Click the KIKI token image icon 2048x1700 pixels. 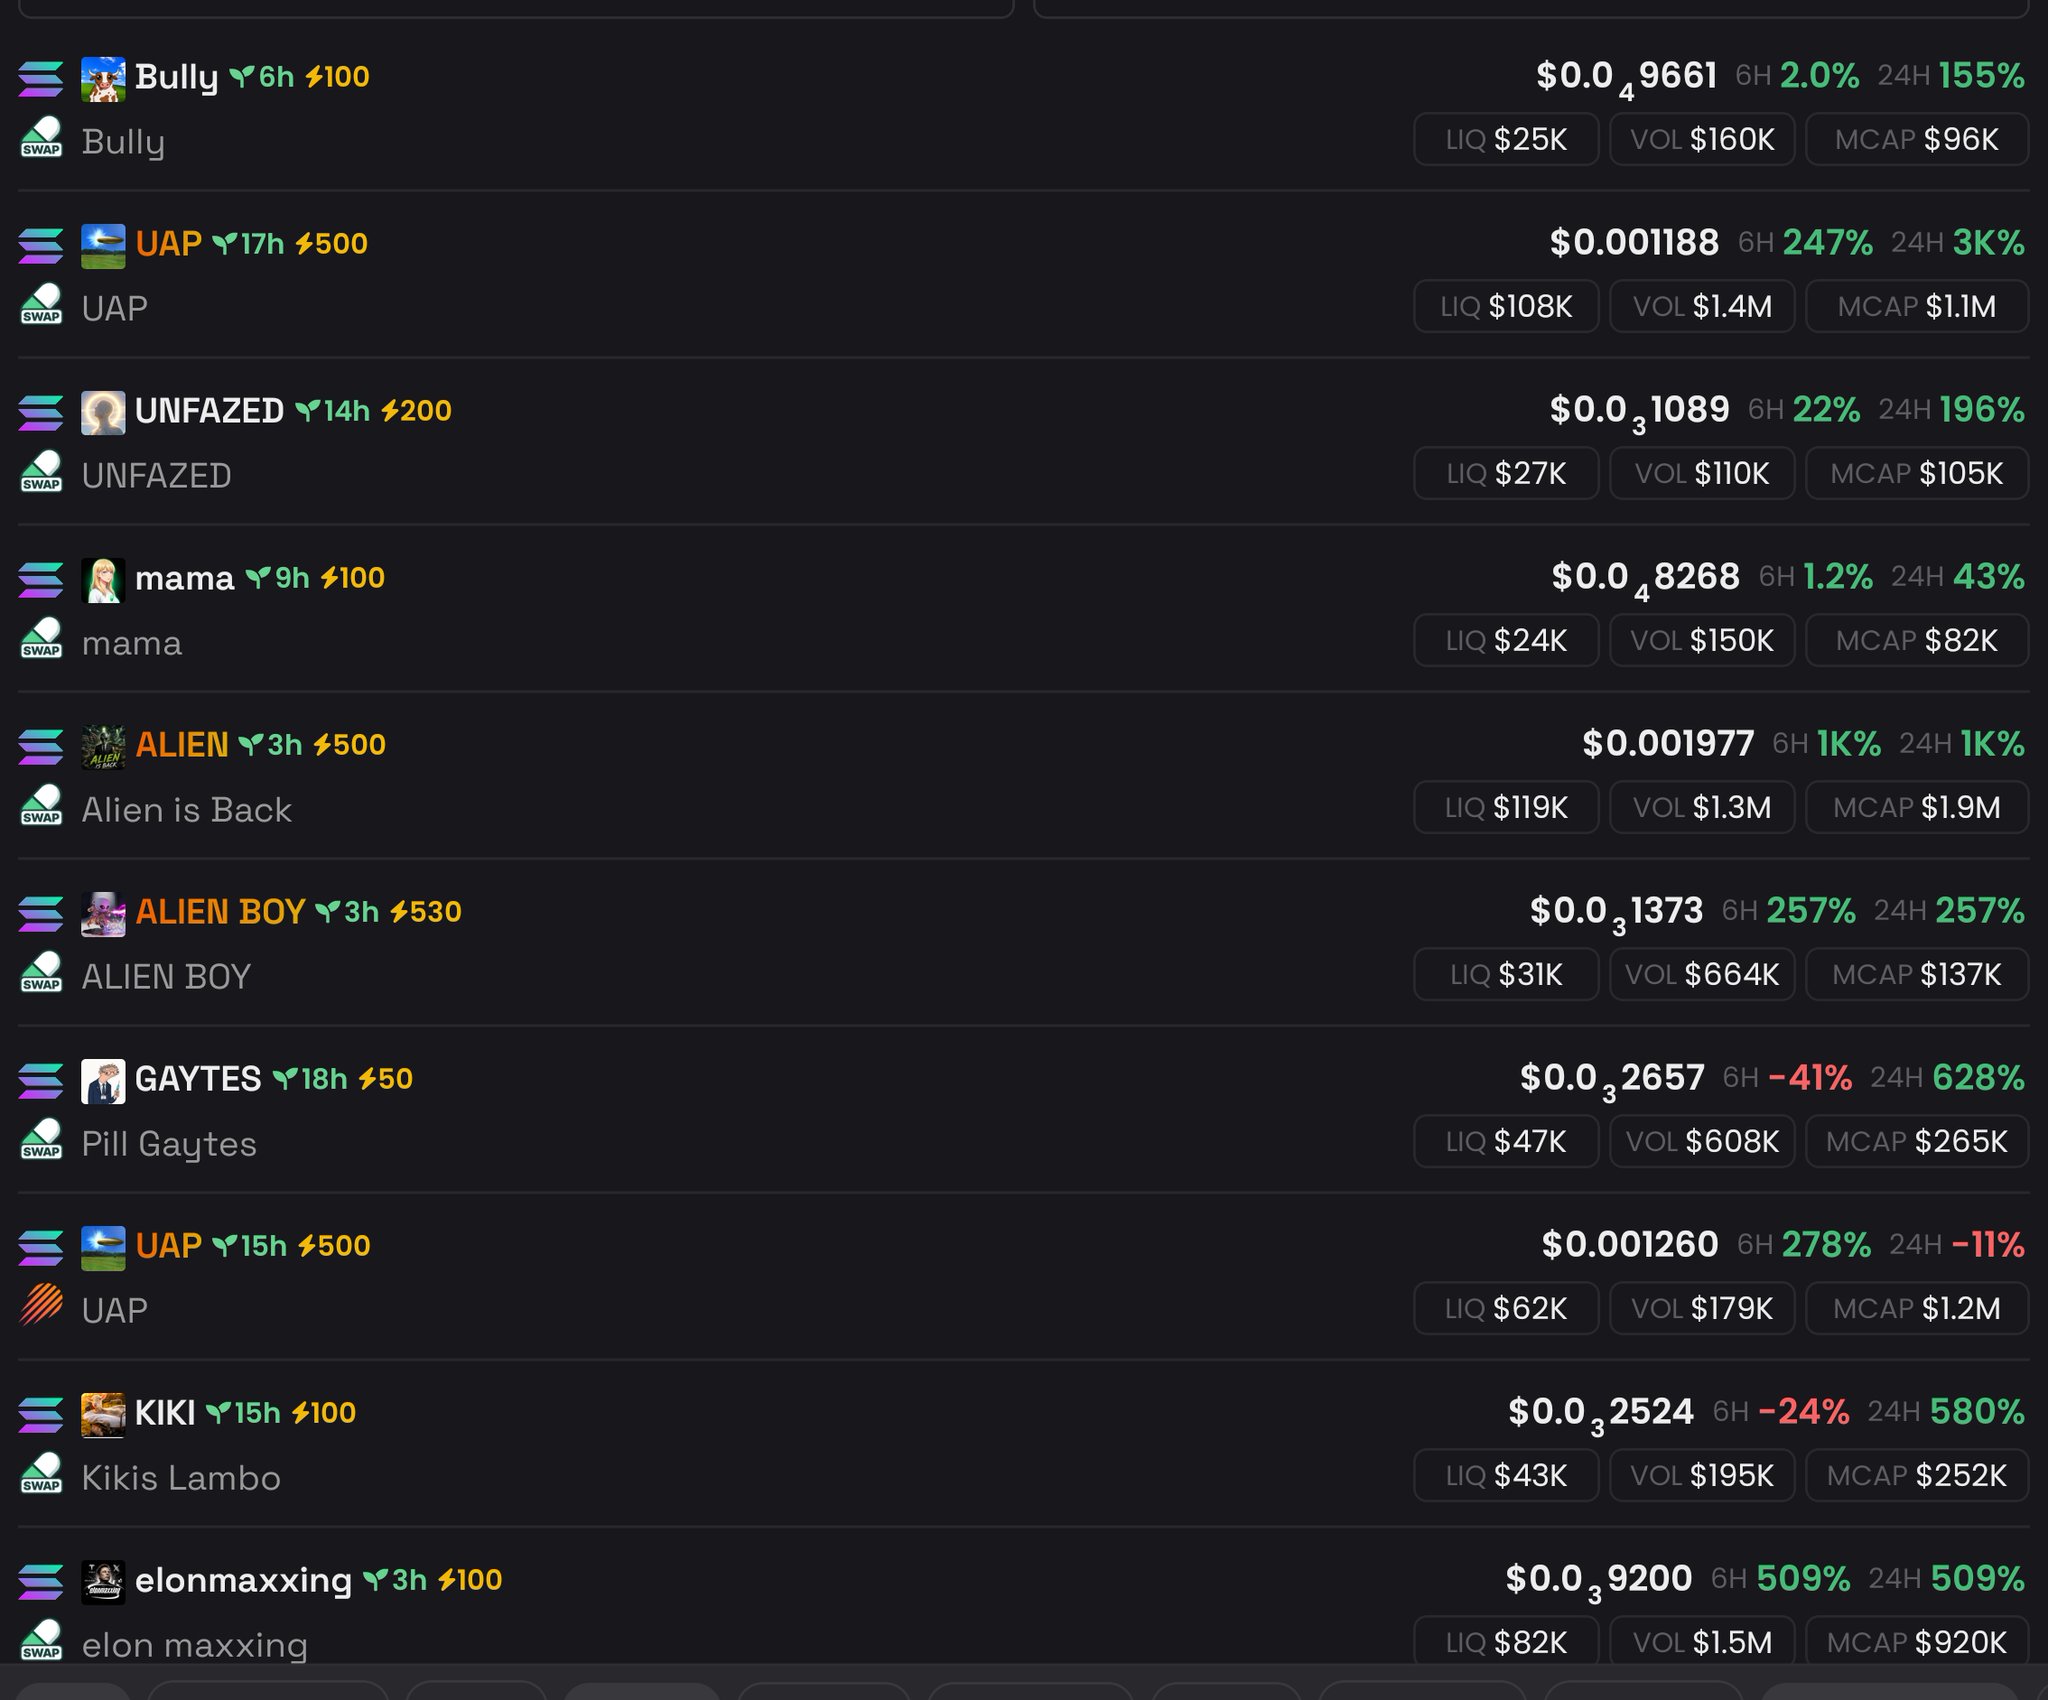click(x=103, y=1415)
